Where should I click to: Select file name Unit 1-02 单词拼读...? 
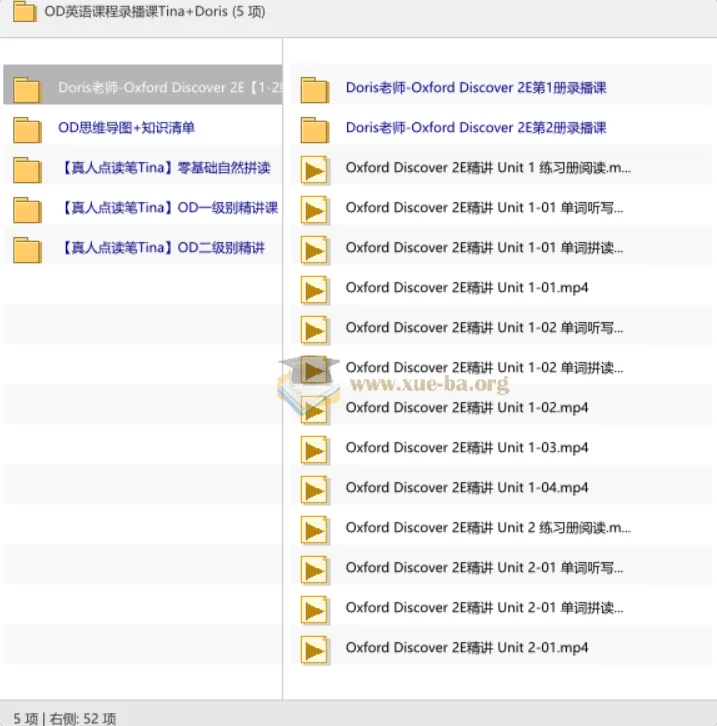click(485, 368)
